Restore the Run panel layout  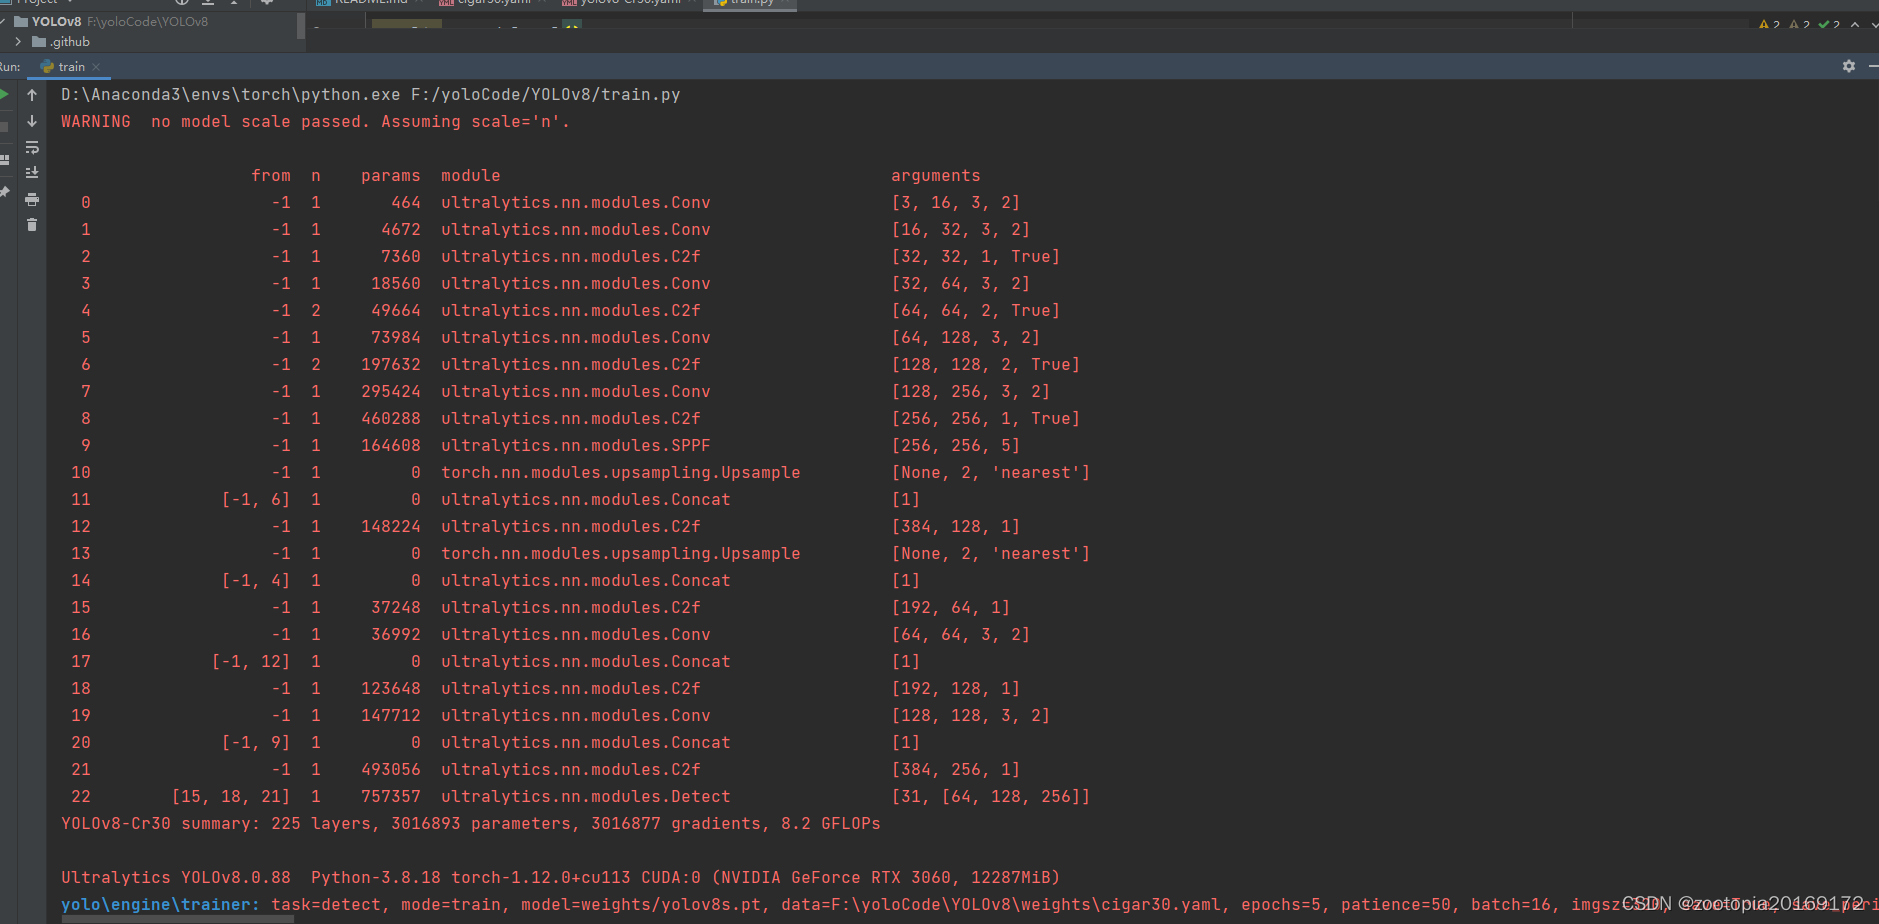(4, 159)
